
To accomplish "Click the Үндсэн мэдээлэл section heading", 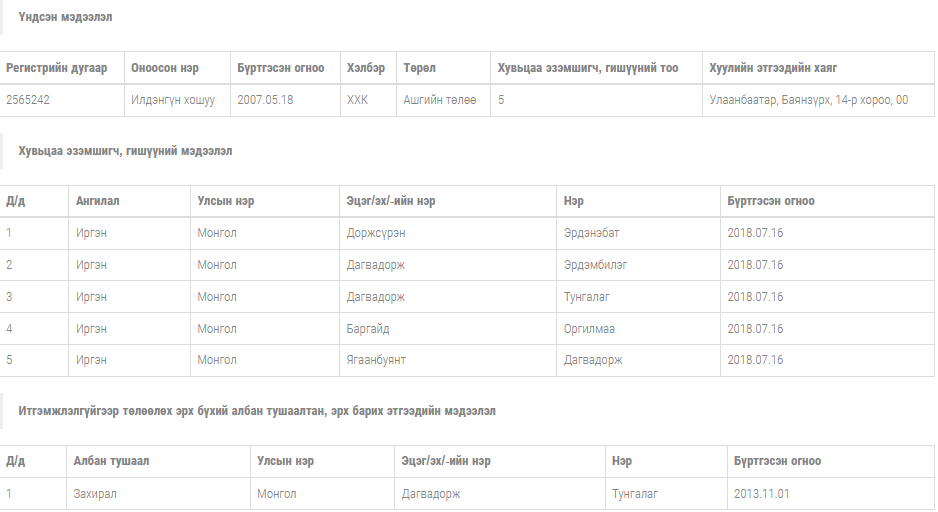I will click(65, 17).
